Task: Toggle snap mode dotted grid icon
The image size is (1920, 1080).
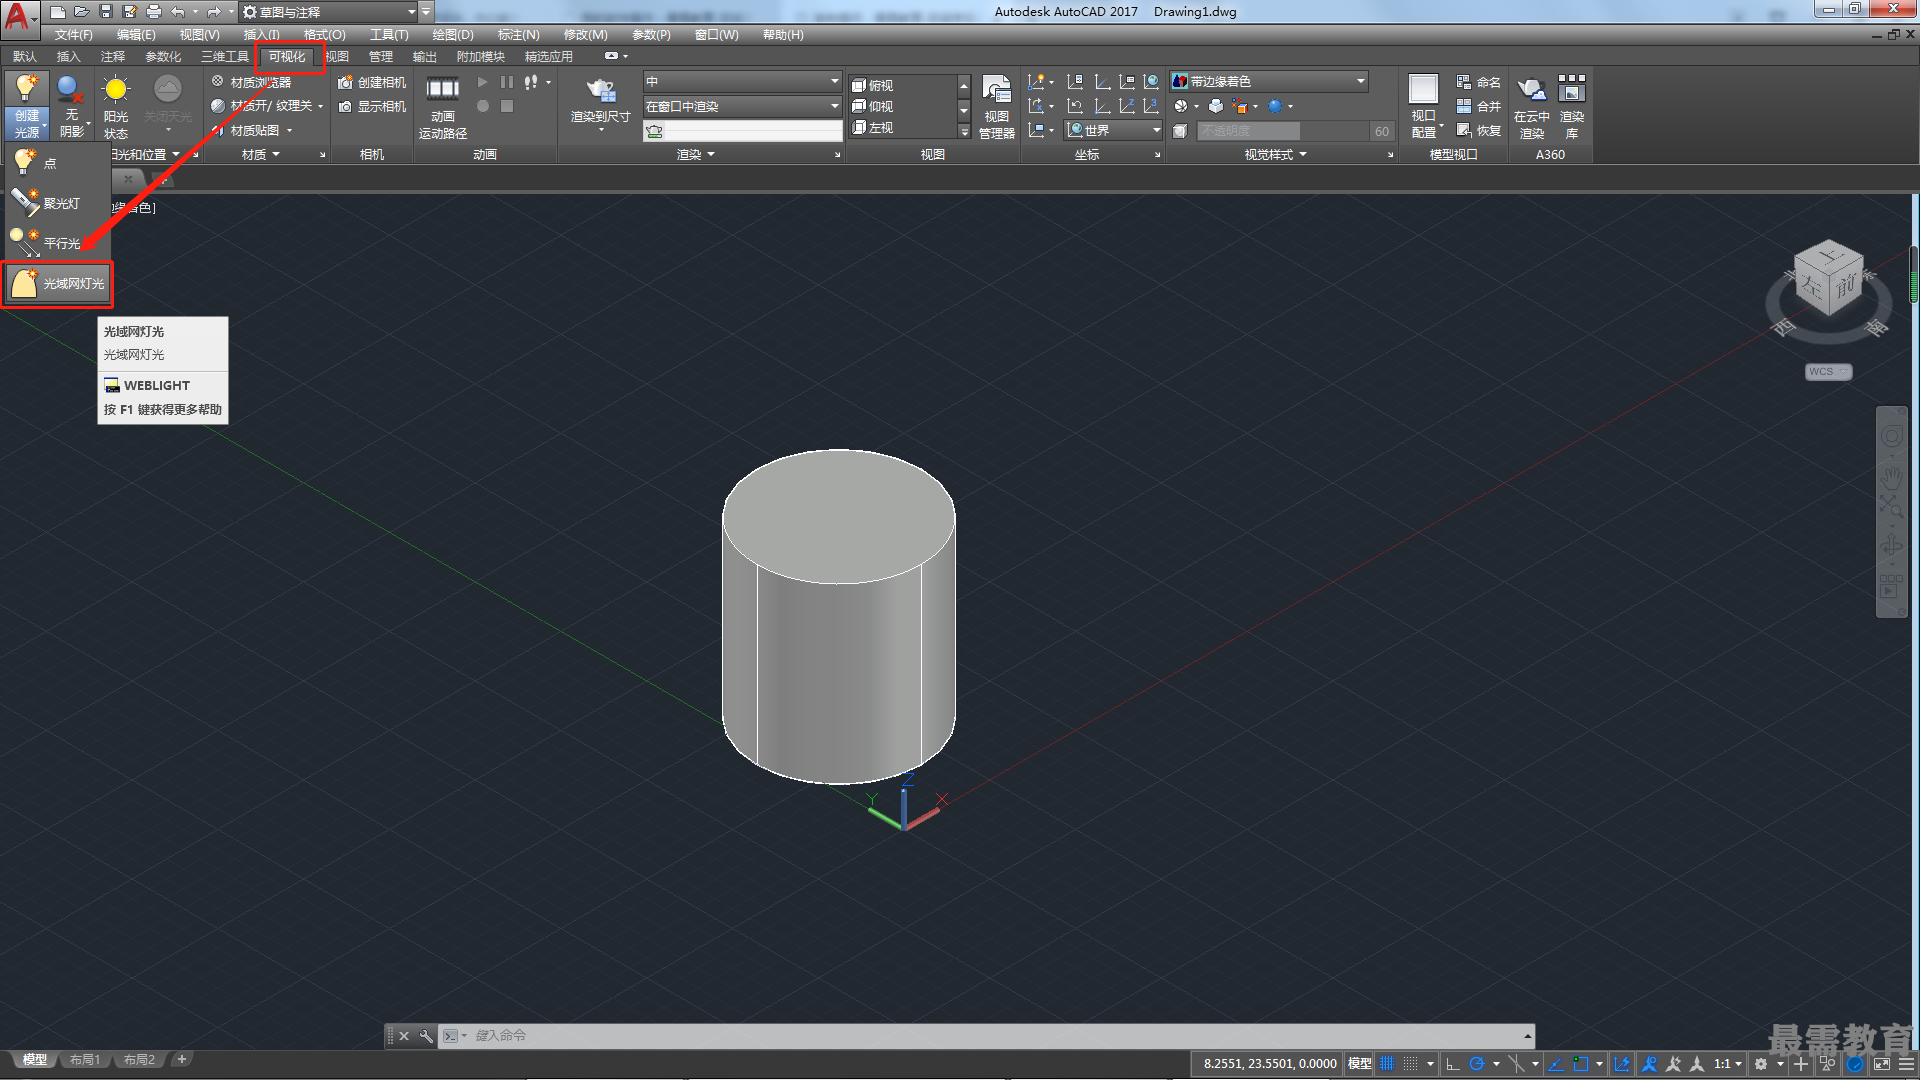Action: (x=1410, y=1064)
